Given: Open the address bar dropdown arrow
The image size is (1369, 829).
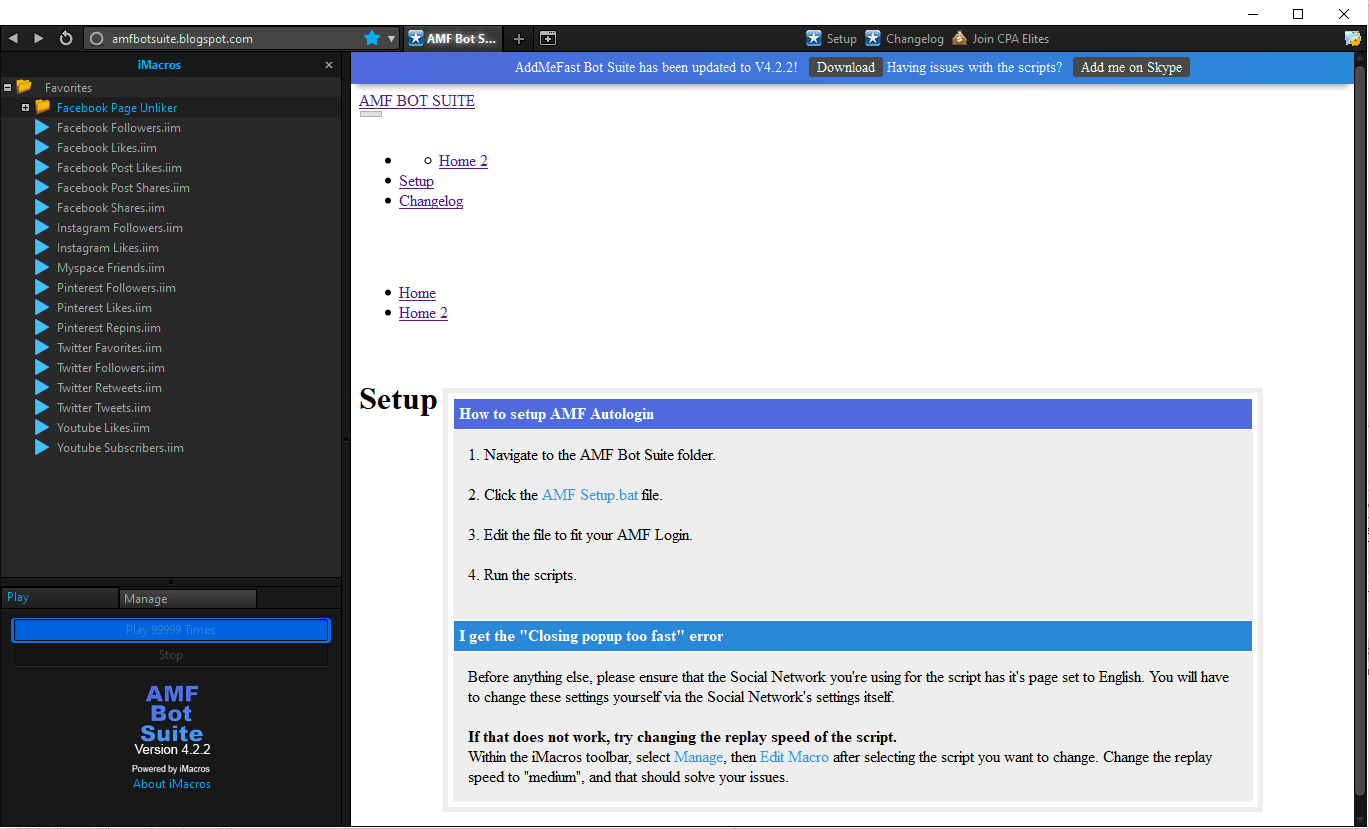Looking at the screenshot, I should point(391,39).
